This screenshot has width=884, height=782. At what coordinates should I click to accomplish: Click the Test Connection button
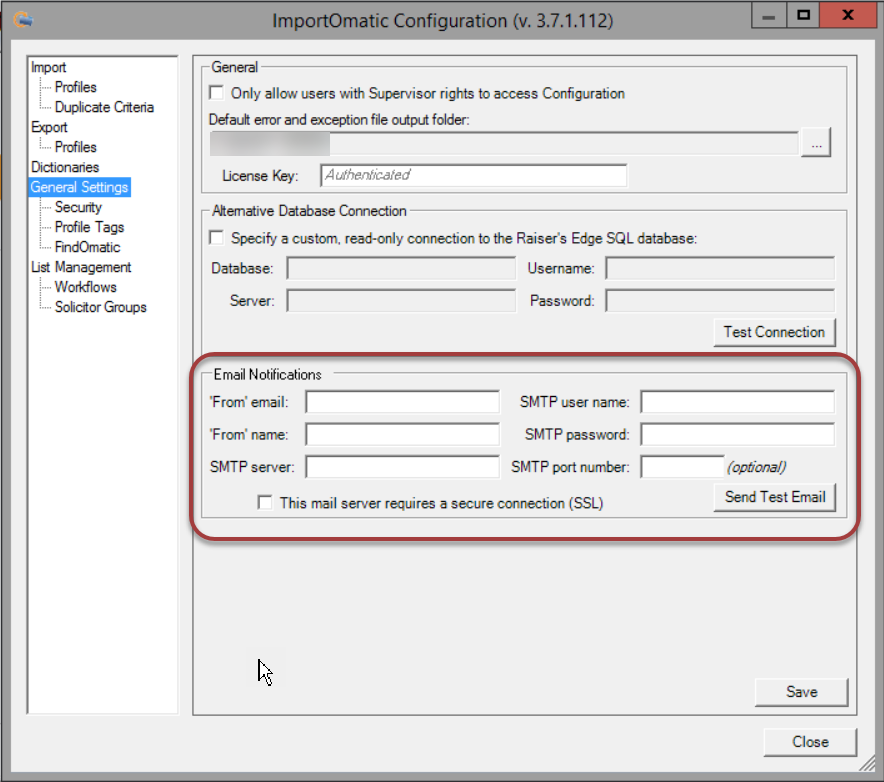pos(774,332)
